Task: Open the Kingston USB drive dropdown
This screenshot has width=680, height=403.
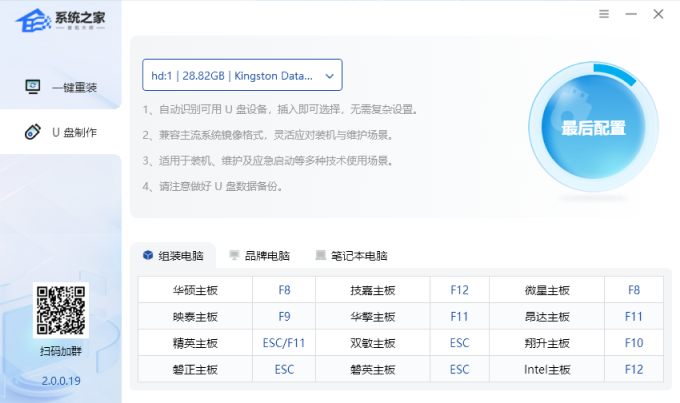Action: 242,75
